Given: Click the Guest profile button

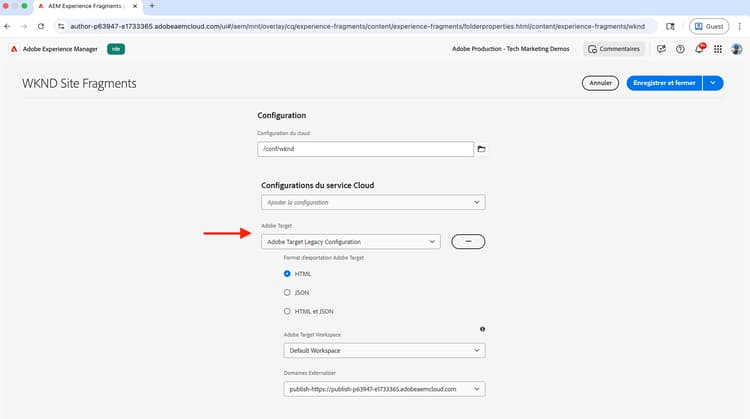Looking at the screenshot, I should [709, 26].
